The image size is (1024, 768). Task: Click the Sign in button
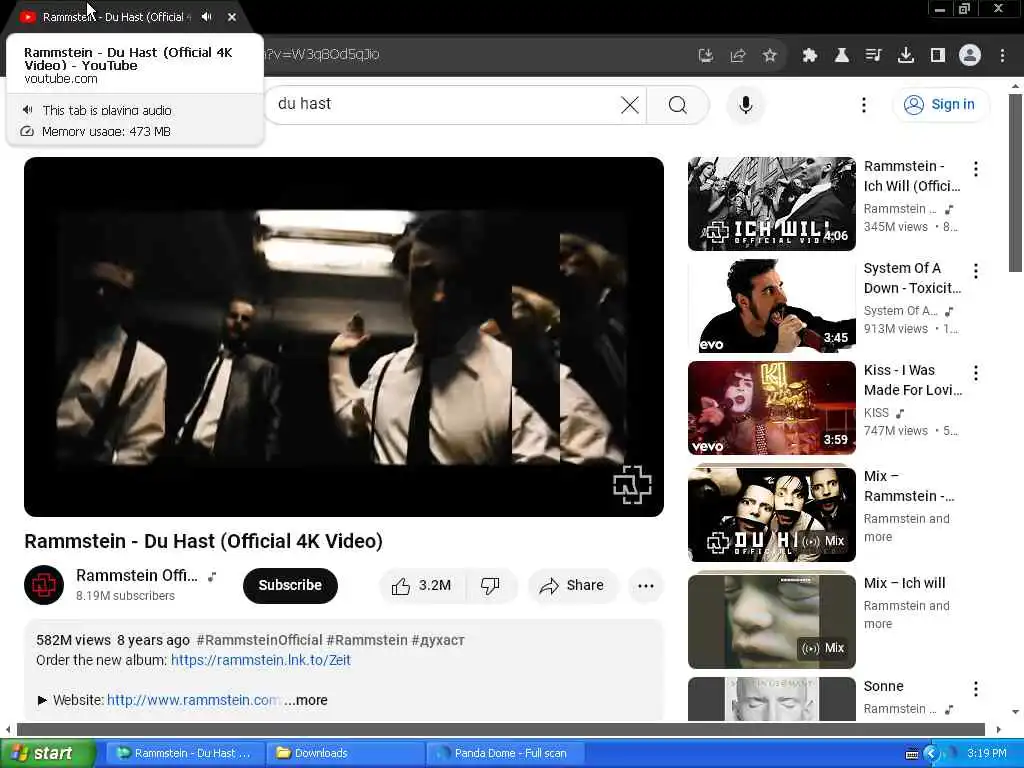[941, 104]
